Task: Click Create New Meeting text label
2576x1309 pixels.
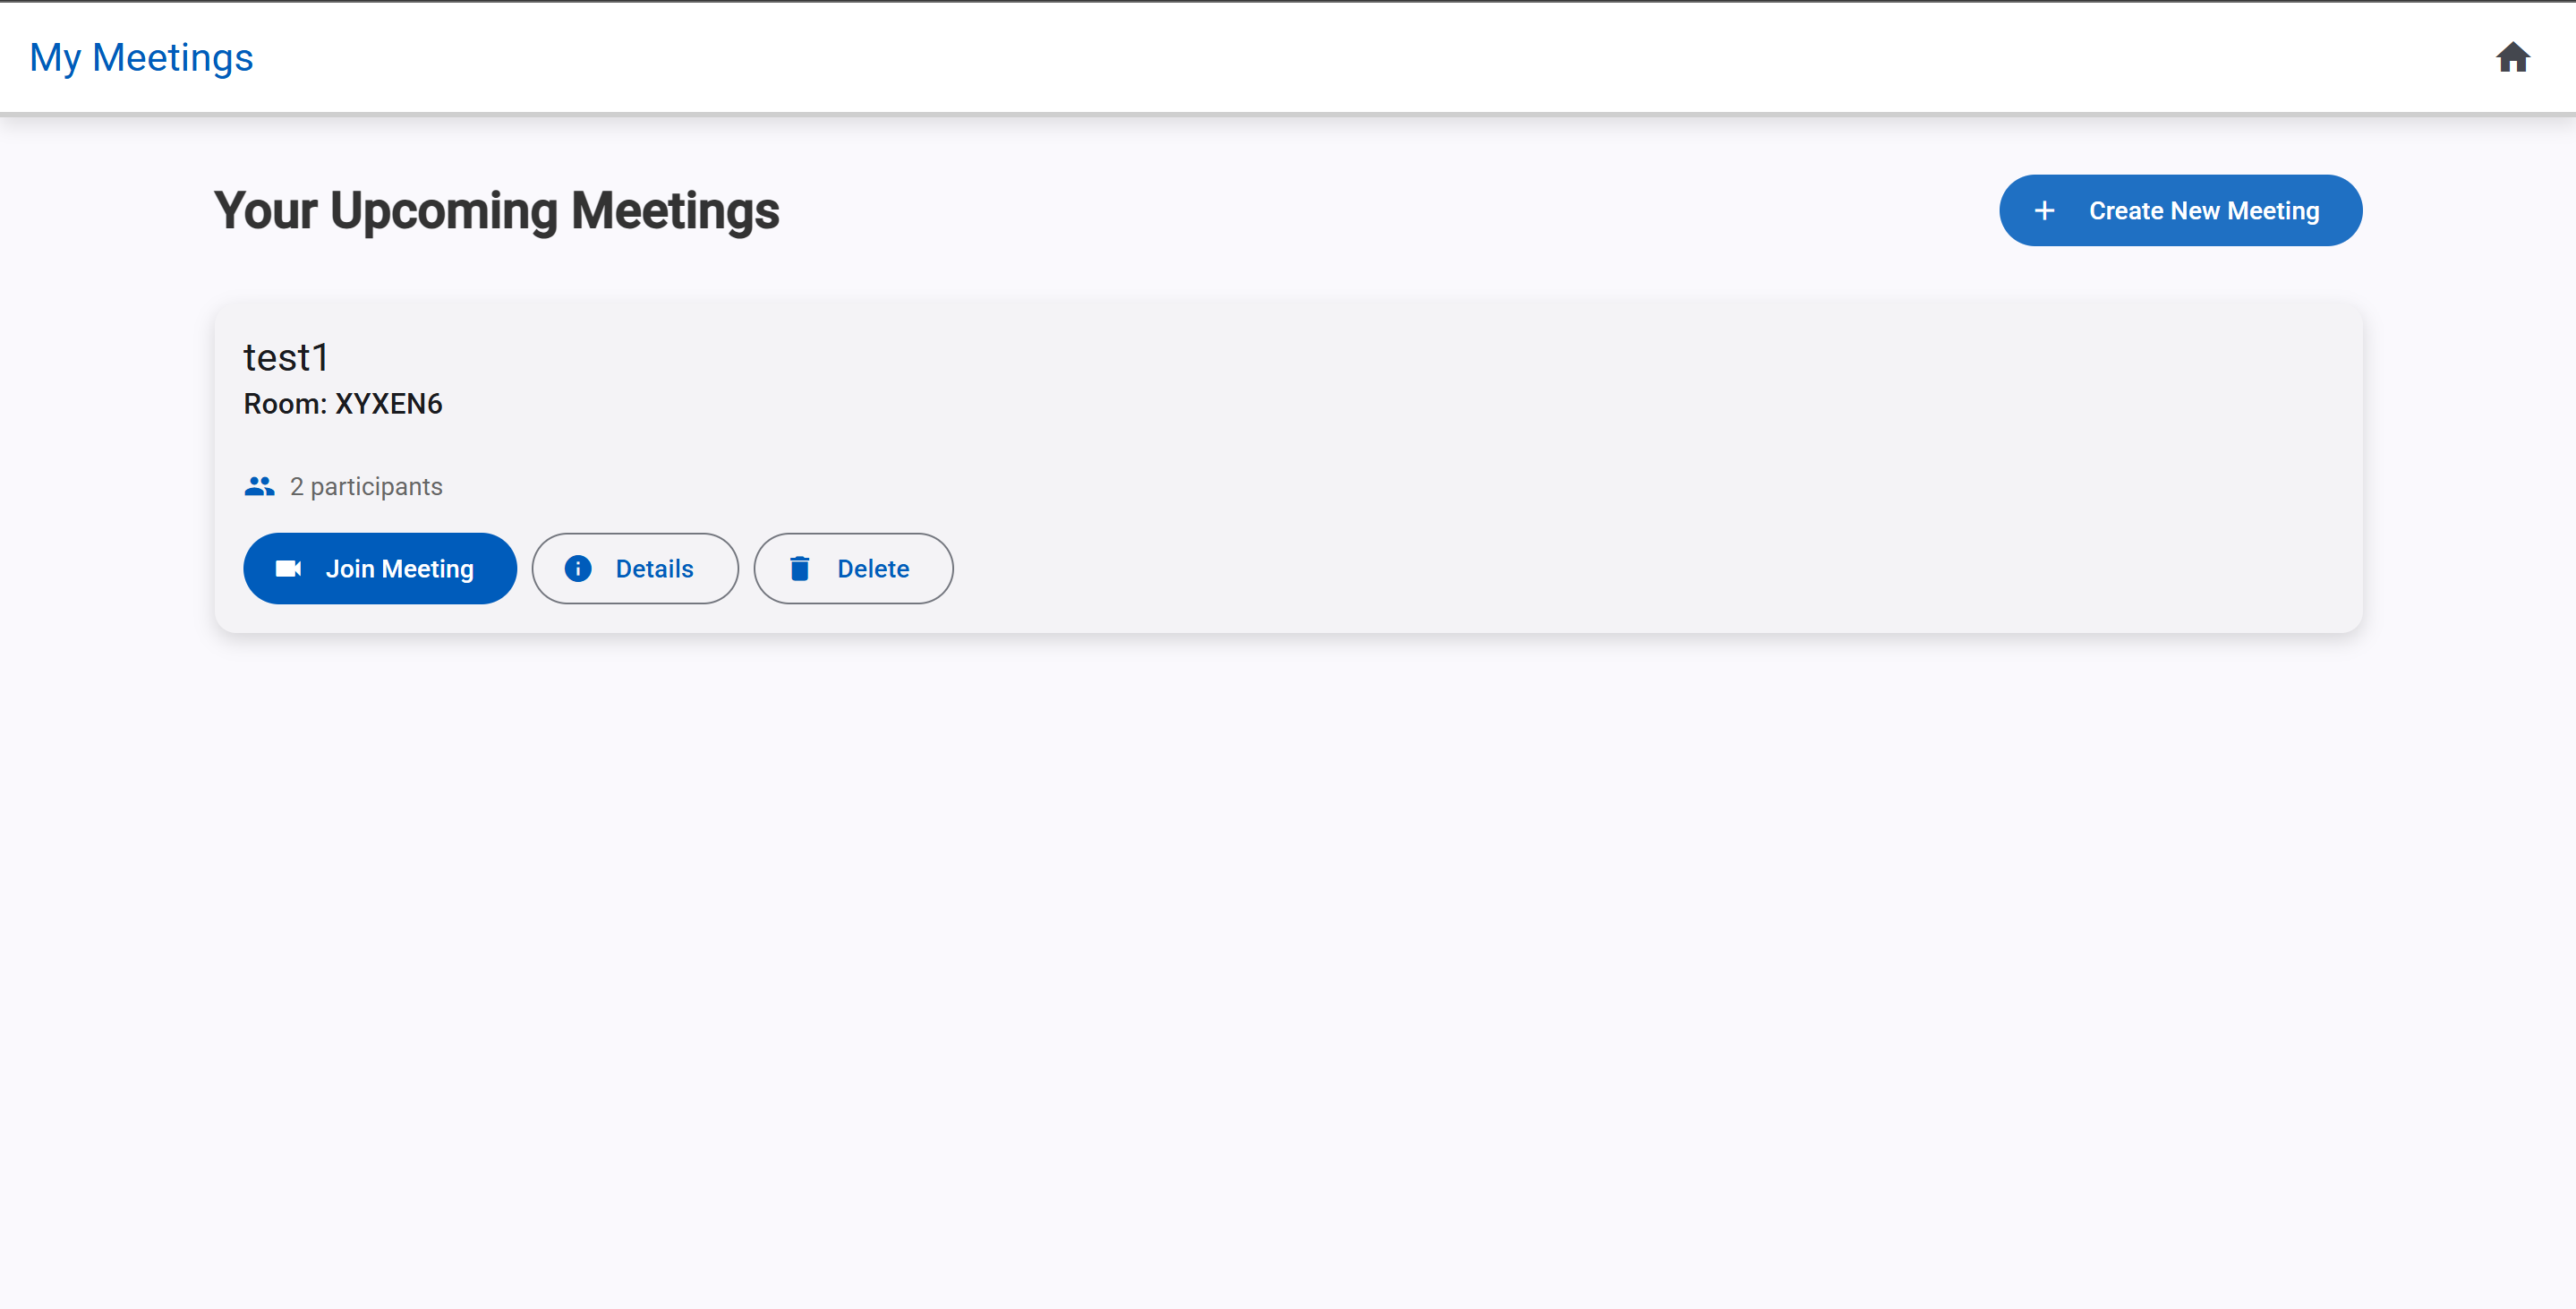Action: point(2203,211)
